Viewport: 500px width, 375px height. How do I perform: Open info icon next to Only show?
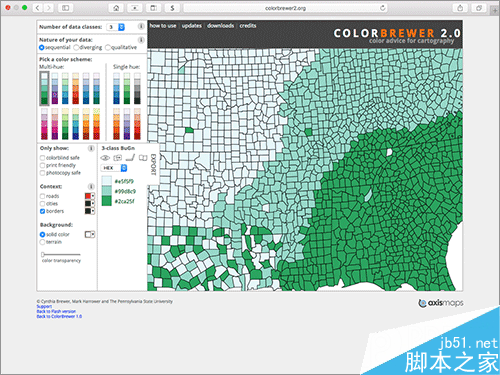click(91, 148)
